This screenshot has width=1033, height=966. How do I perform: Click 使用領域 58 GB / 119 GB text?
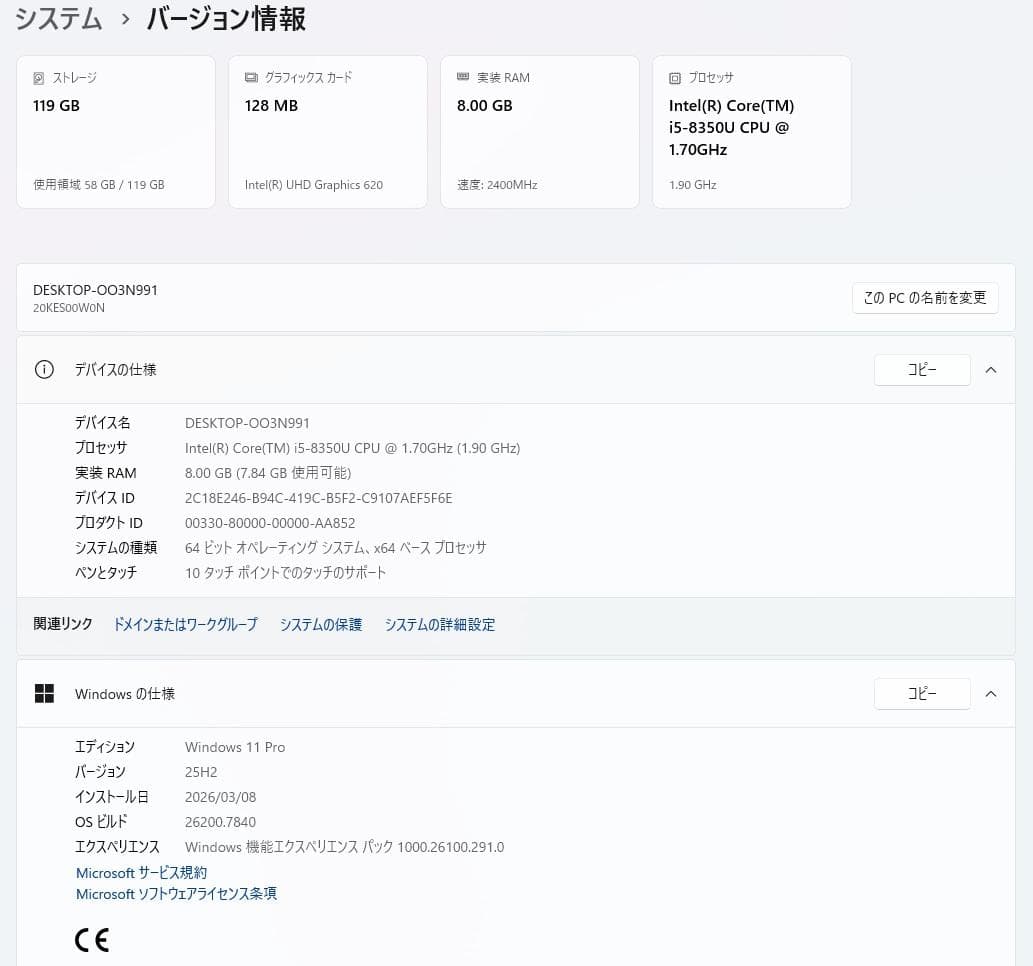coord(99,185)
